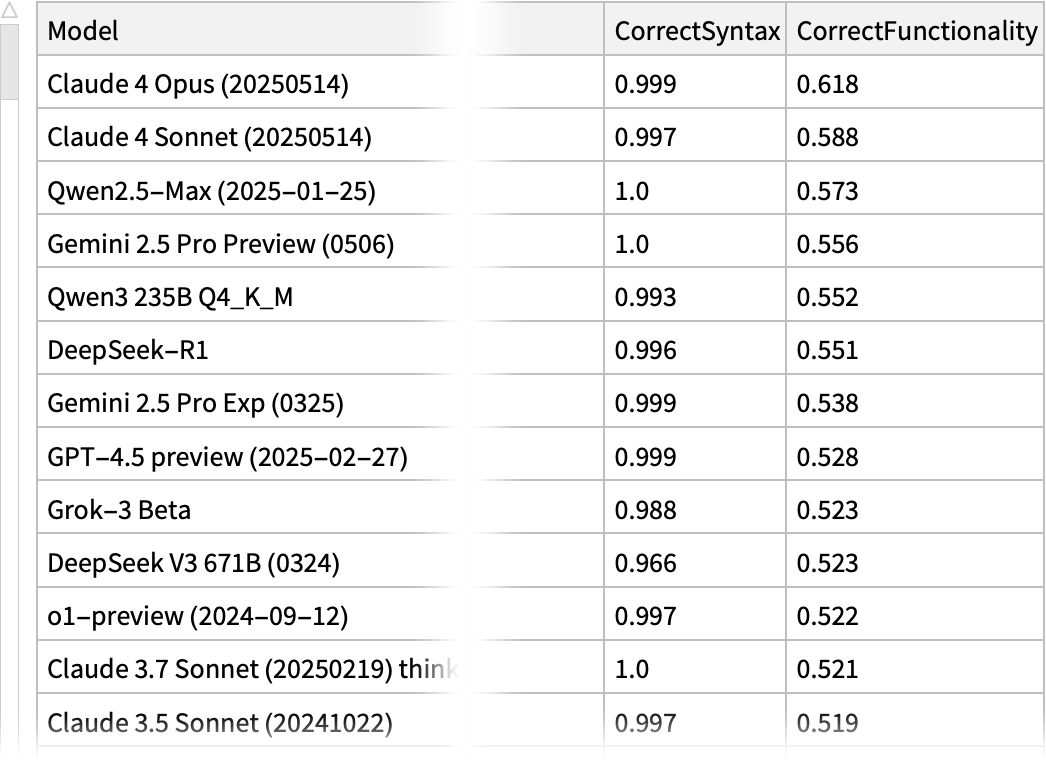Click the DeepSeek V3 671B (0324) cell
Image resolution: width=1046 pixels, height=766 pixels.
tap(193, 563)
